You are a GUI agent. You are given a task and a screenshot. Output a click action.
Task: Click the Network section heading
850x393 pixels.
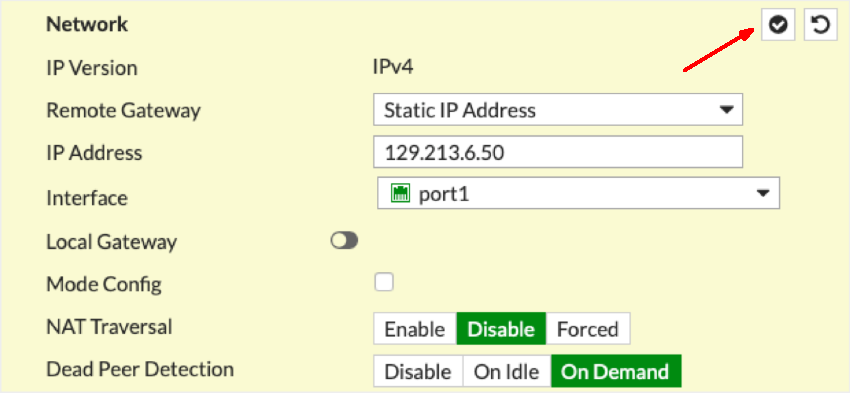[87, 24]
